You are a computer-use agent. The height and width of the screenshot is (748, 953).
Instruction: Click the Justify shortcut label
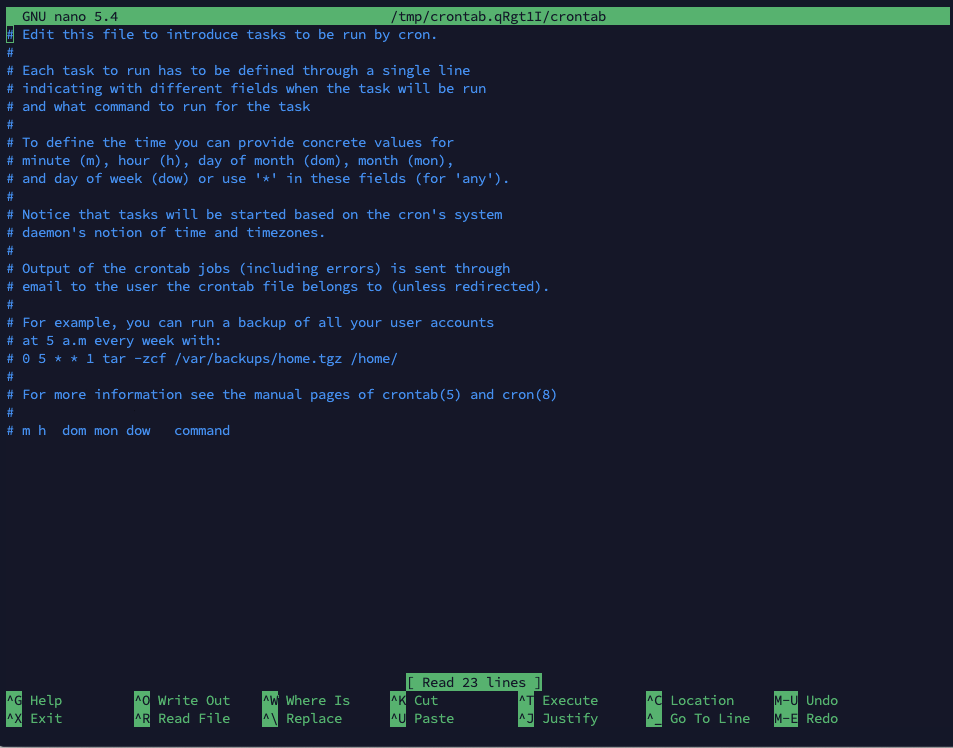point(570,719)
